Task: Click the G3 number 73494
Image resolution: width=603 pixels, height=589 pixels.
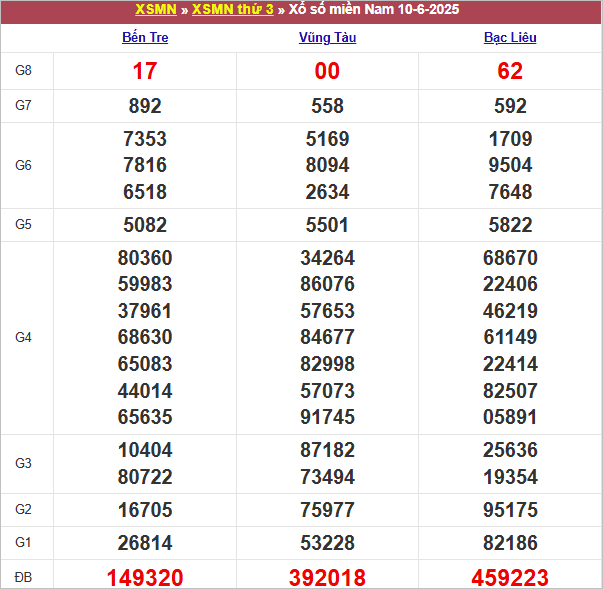Action: tap(327, 477)
